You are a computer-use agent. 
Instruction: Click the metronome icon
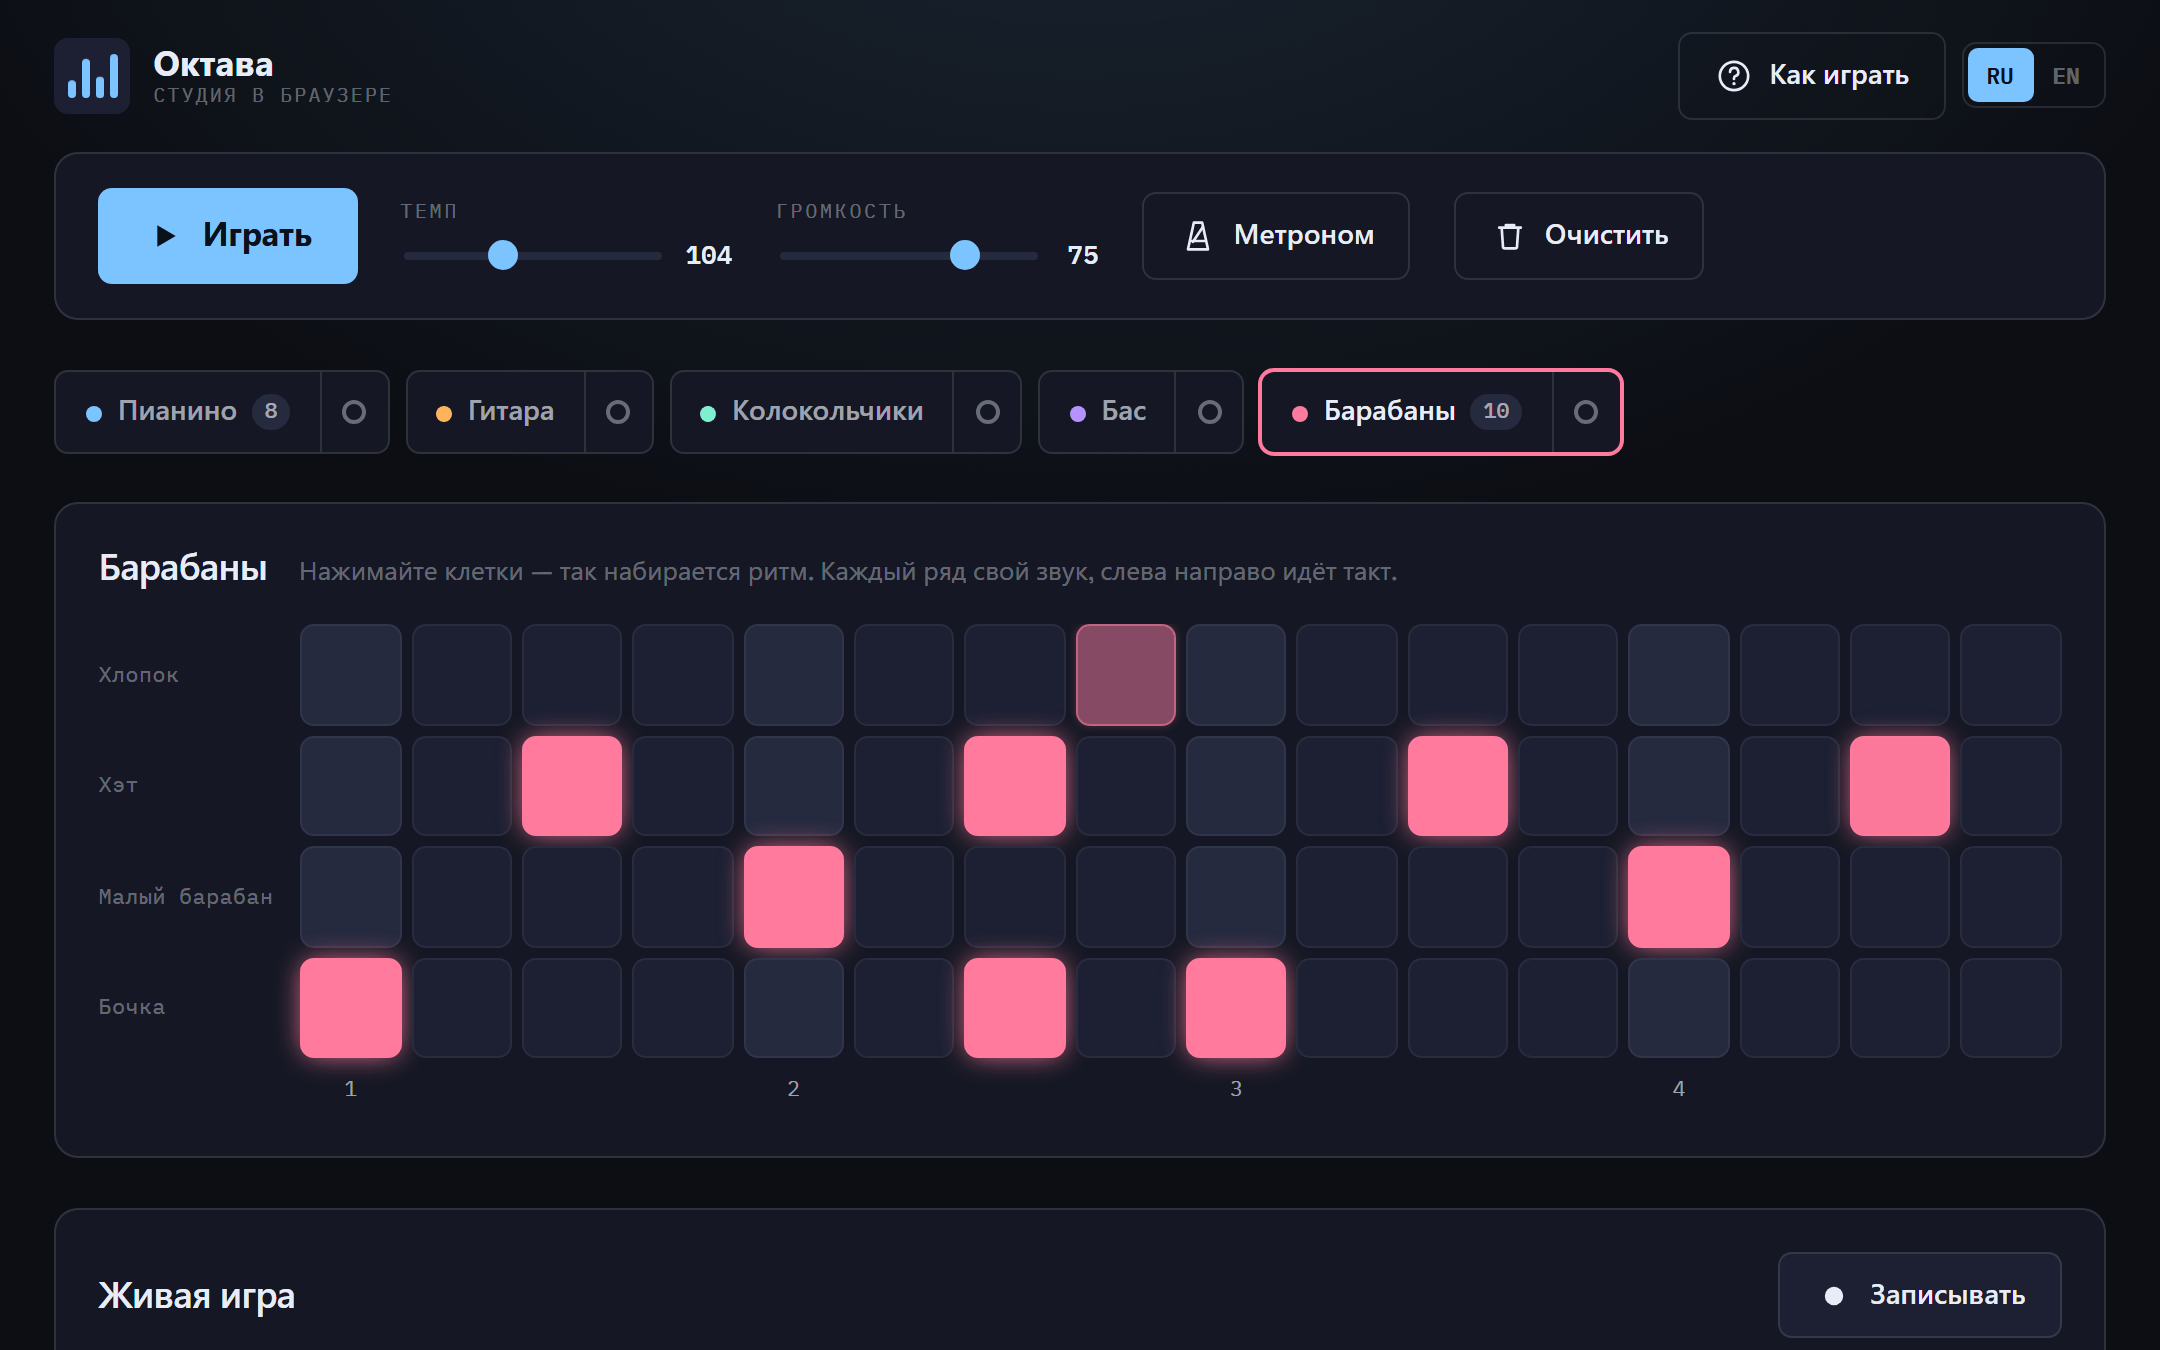(x=1198, y=236)
